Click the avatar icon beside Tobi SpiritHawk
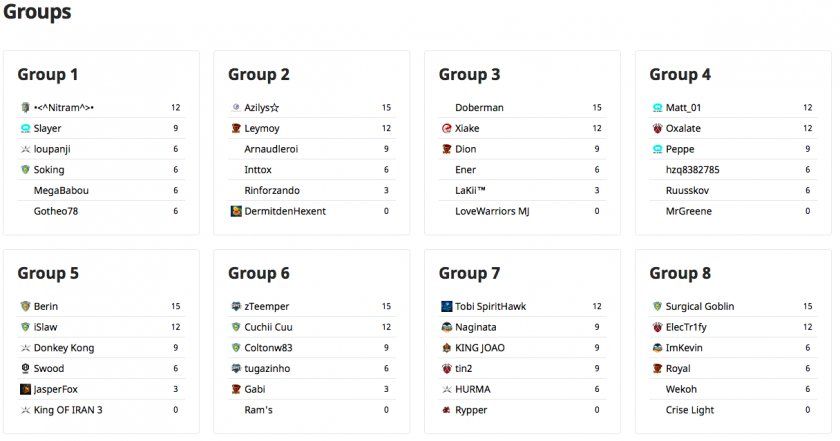This screenshot has width=840, height=441. tap(447, 306)
